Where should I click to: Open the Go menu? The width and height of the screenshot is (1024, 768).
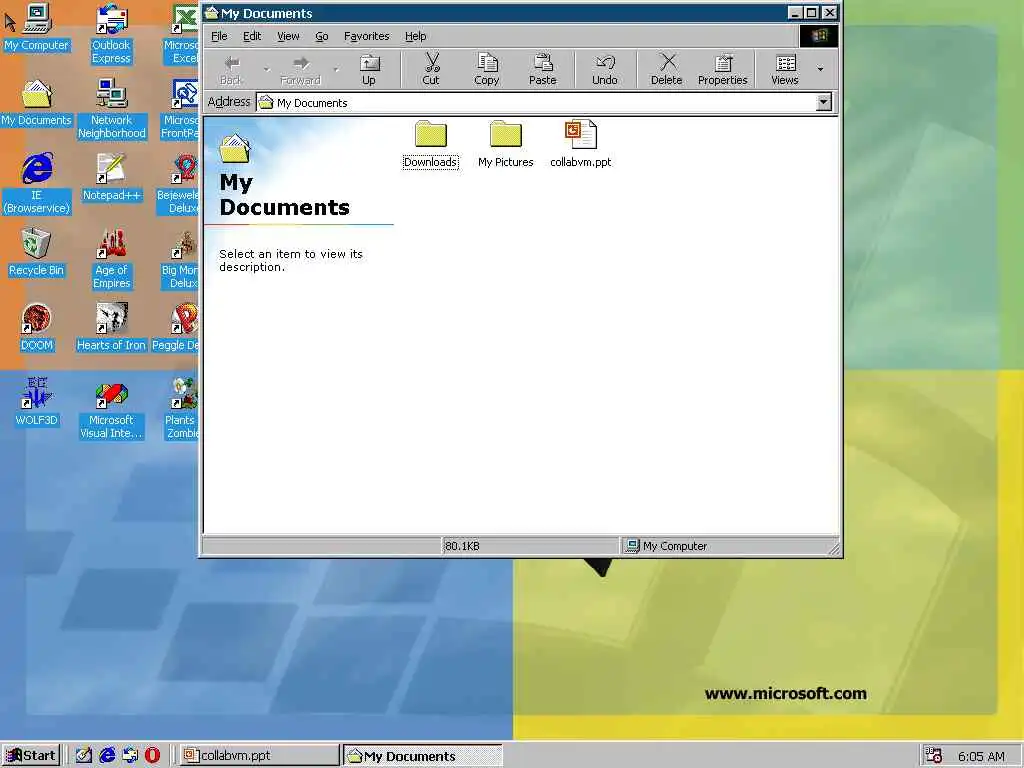(x=322, y=36)
